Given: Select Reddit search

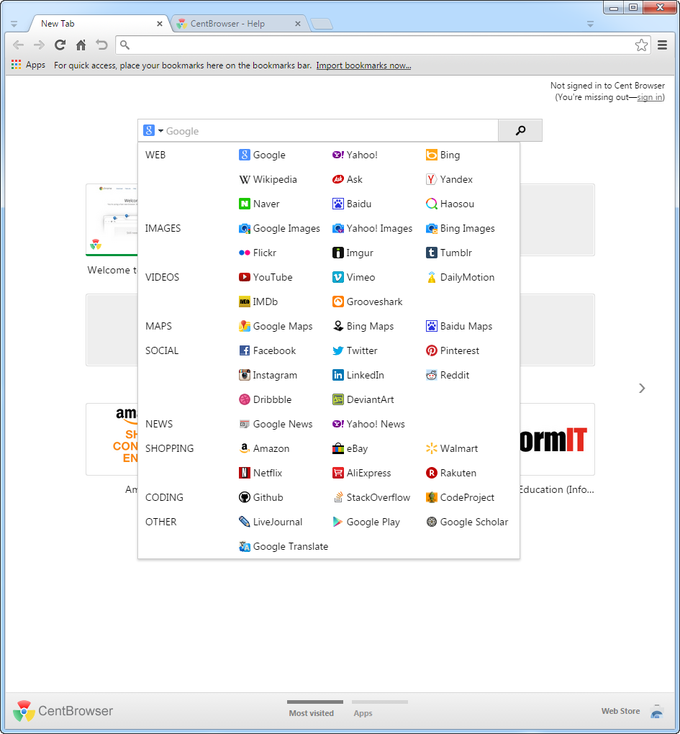Looking at the screenshot, I should coord(447,375).
